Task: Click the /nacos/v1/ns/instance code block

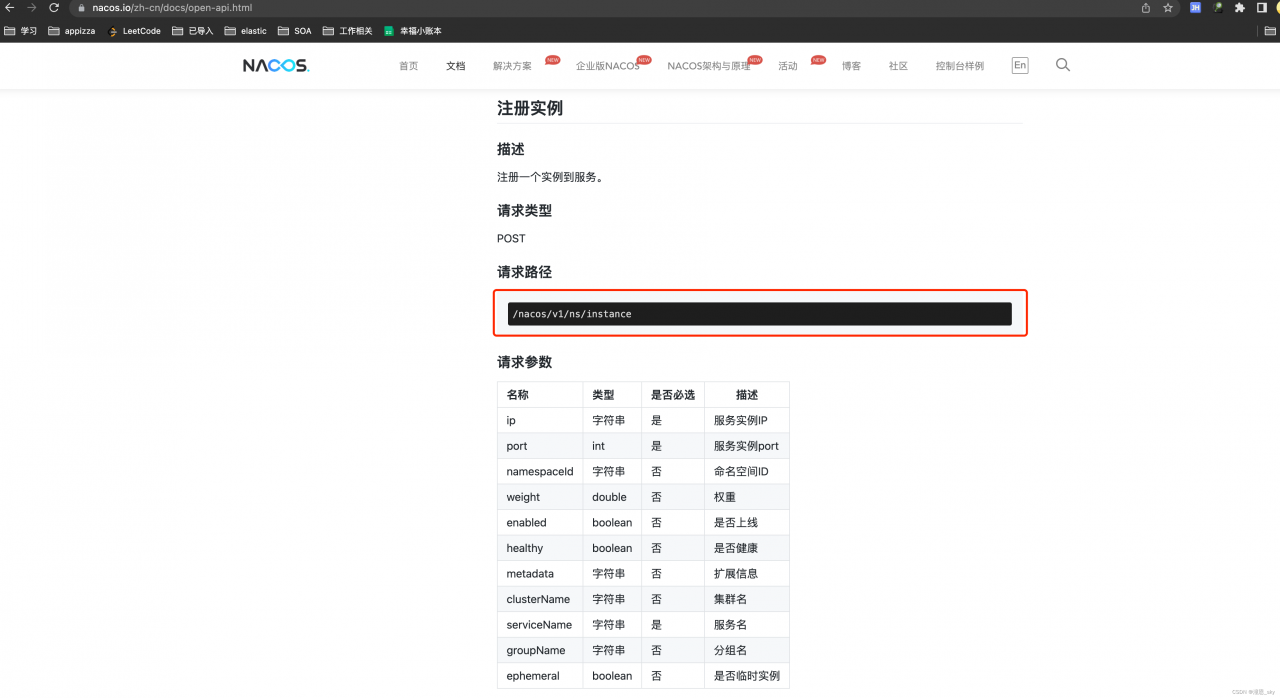Action: (x=760, y=314)
